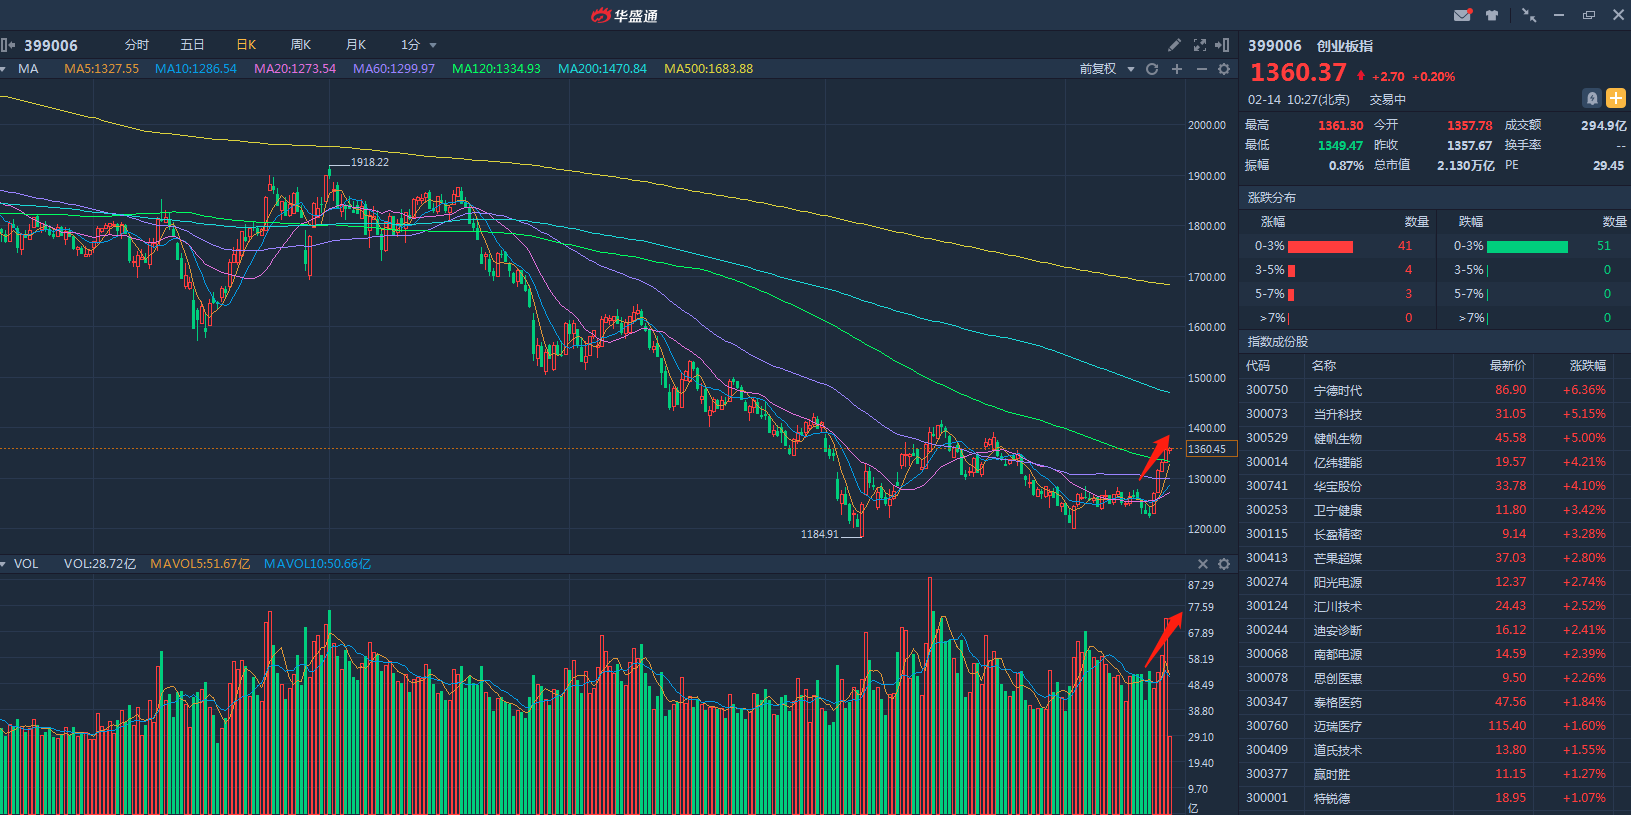Zoom in the chart with the plus icon
1631x815 pixels.
[1177, 69]
